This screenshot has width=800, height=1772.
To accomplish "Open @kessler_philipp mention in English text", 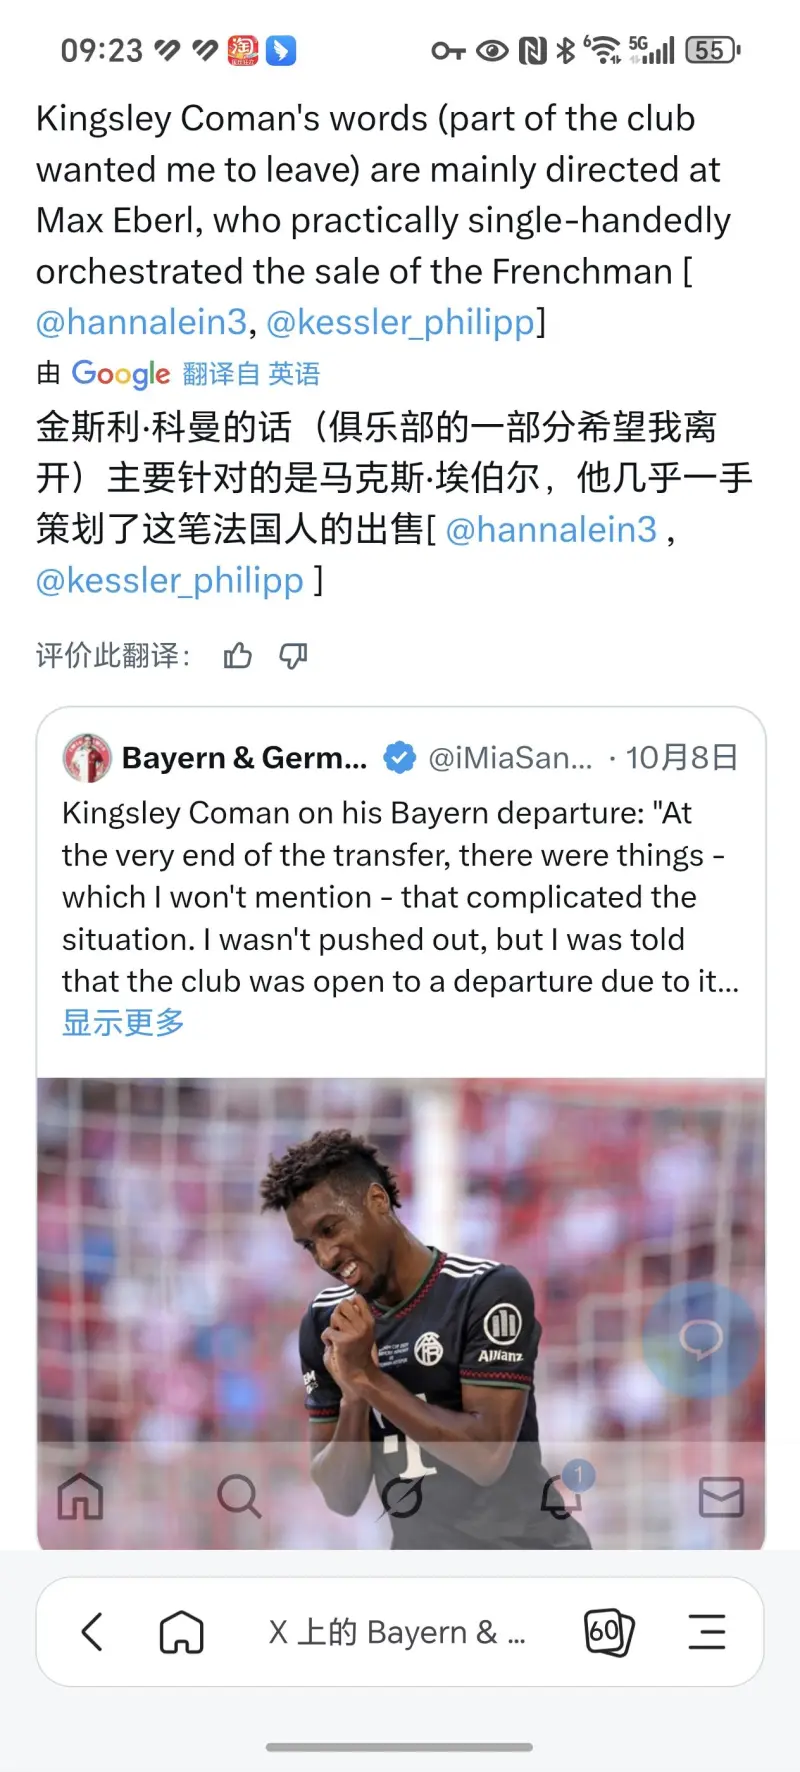I will point(400,322).
